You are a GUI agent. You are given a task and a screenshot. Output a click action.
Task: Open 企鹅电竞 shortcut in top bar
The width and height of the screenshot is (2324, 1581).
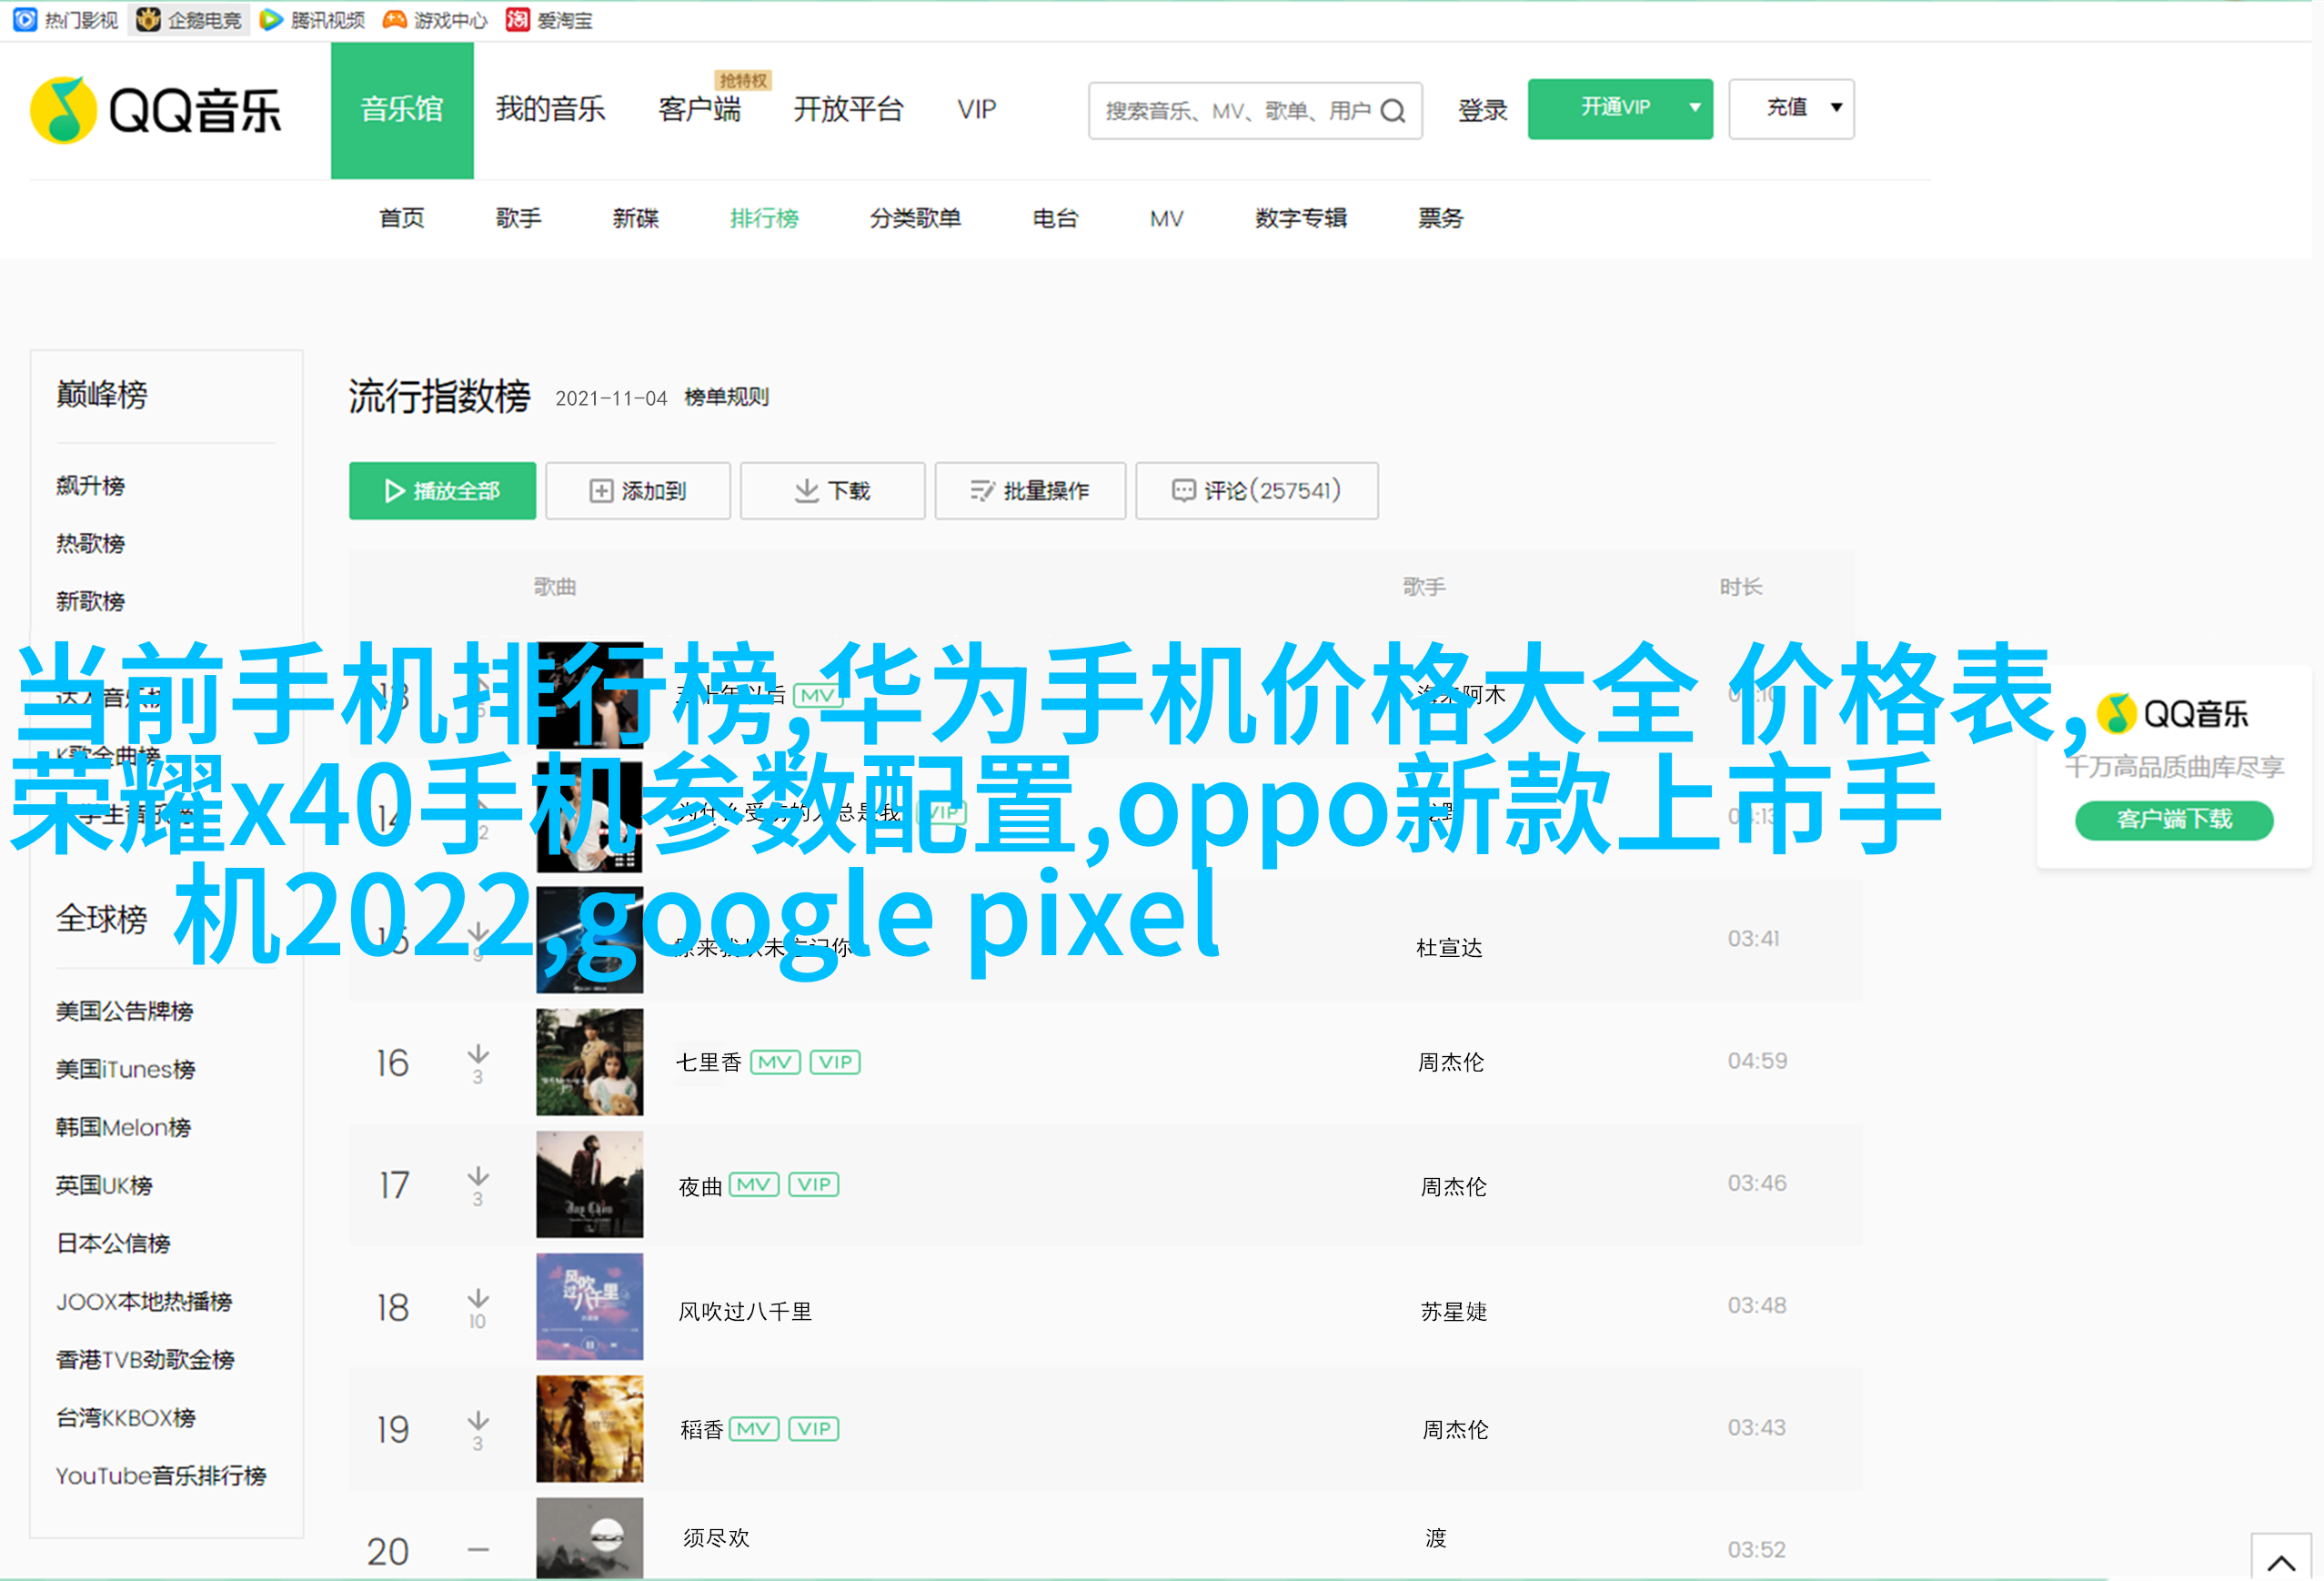(x=189, y=20)
